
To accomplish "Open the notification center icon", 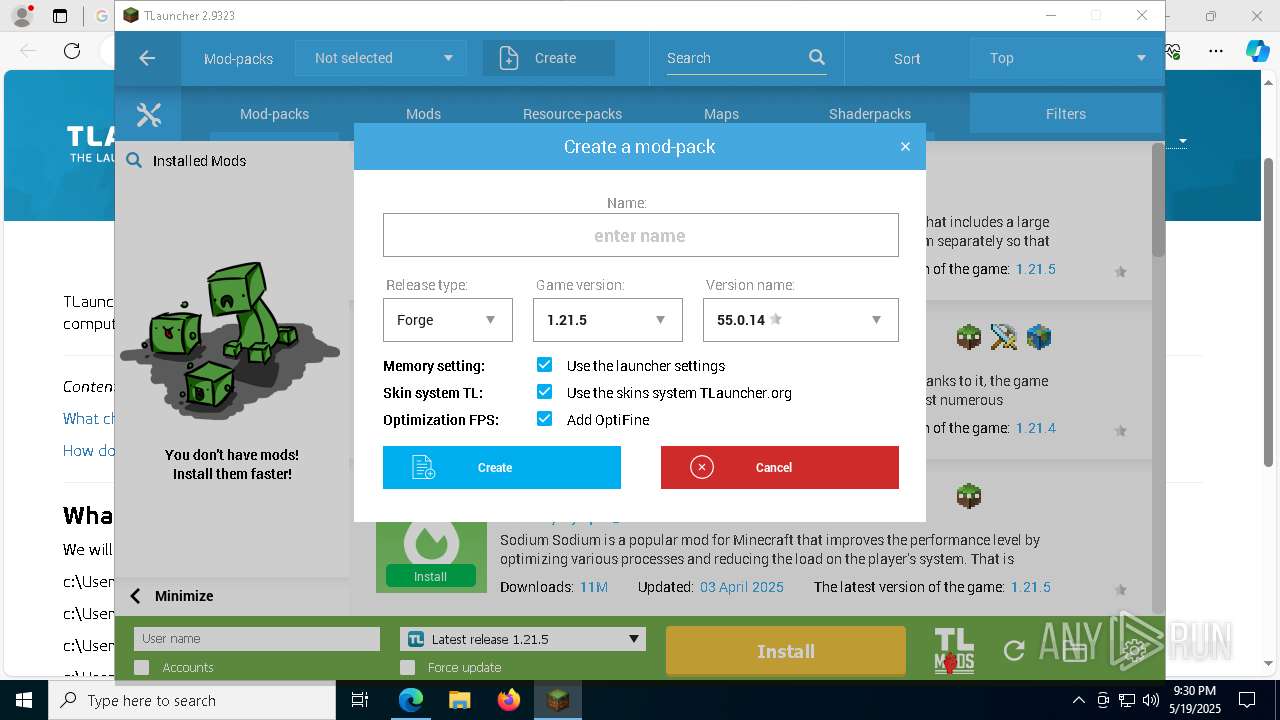I will [1247, 700].
